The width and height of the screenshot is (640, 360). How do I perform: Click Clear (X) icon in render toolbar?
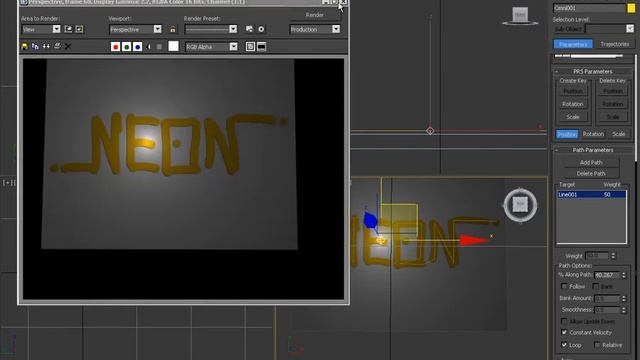(68, 47)
